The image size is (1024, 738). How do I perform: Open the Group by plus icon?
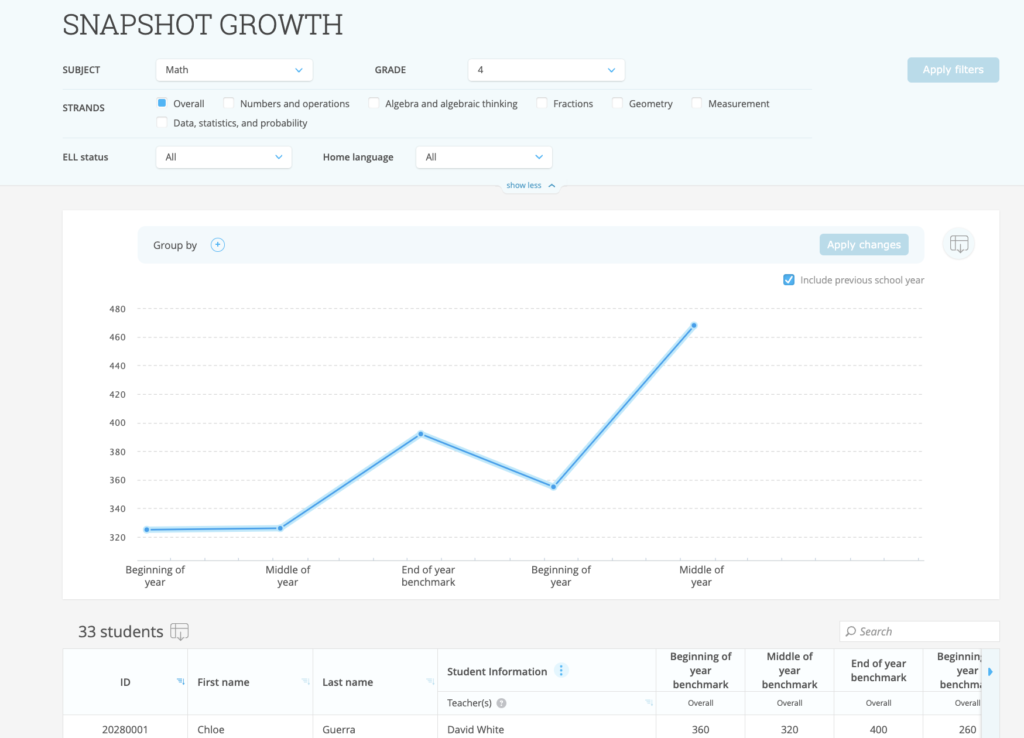point(216,244)
